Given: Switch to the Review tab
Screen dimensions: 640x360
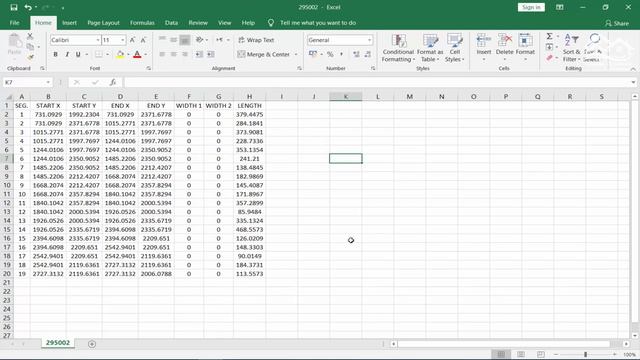Looking at the screenshot, I should 198,23.
